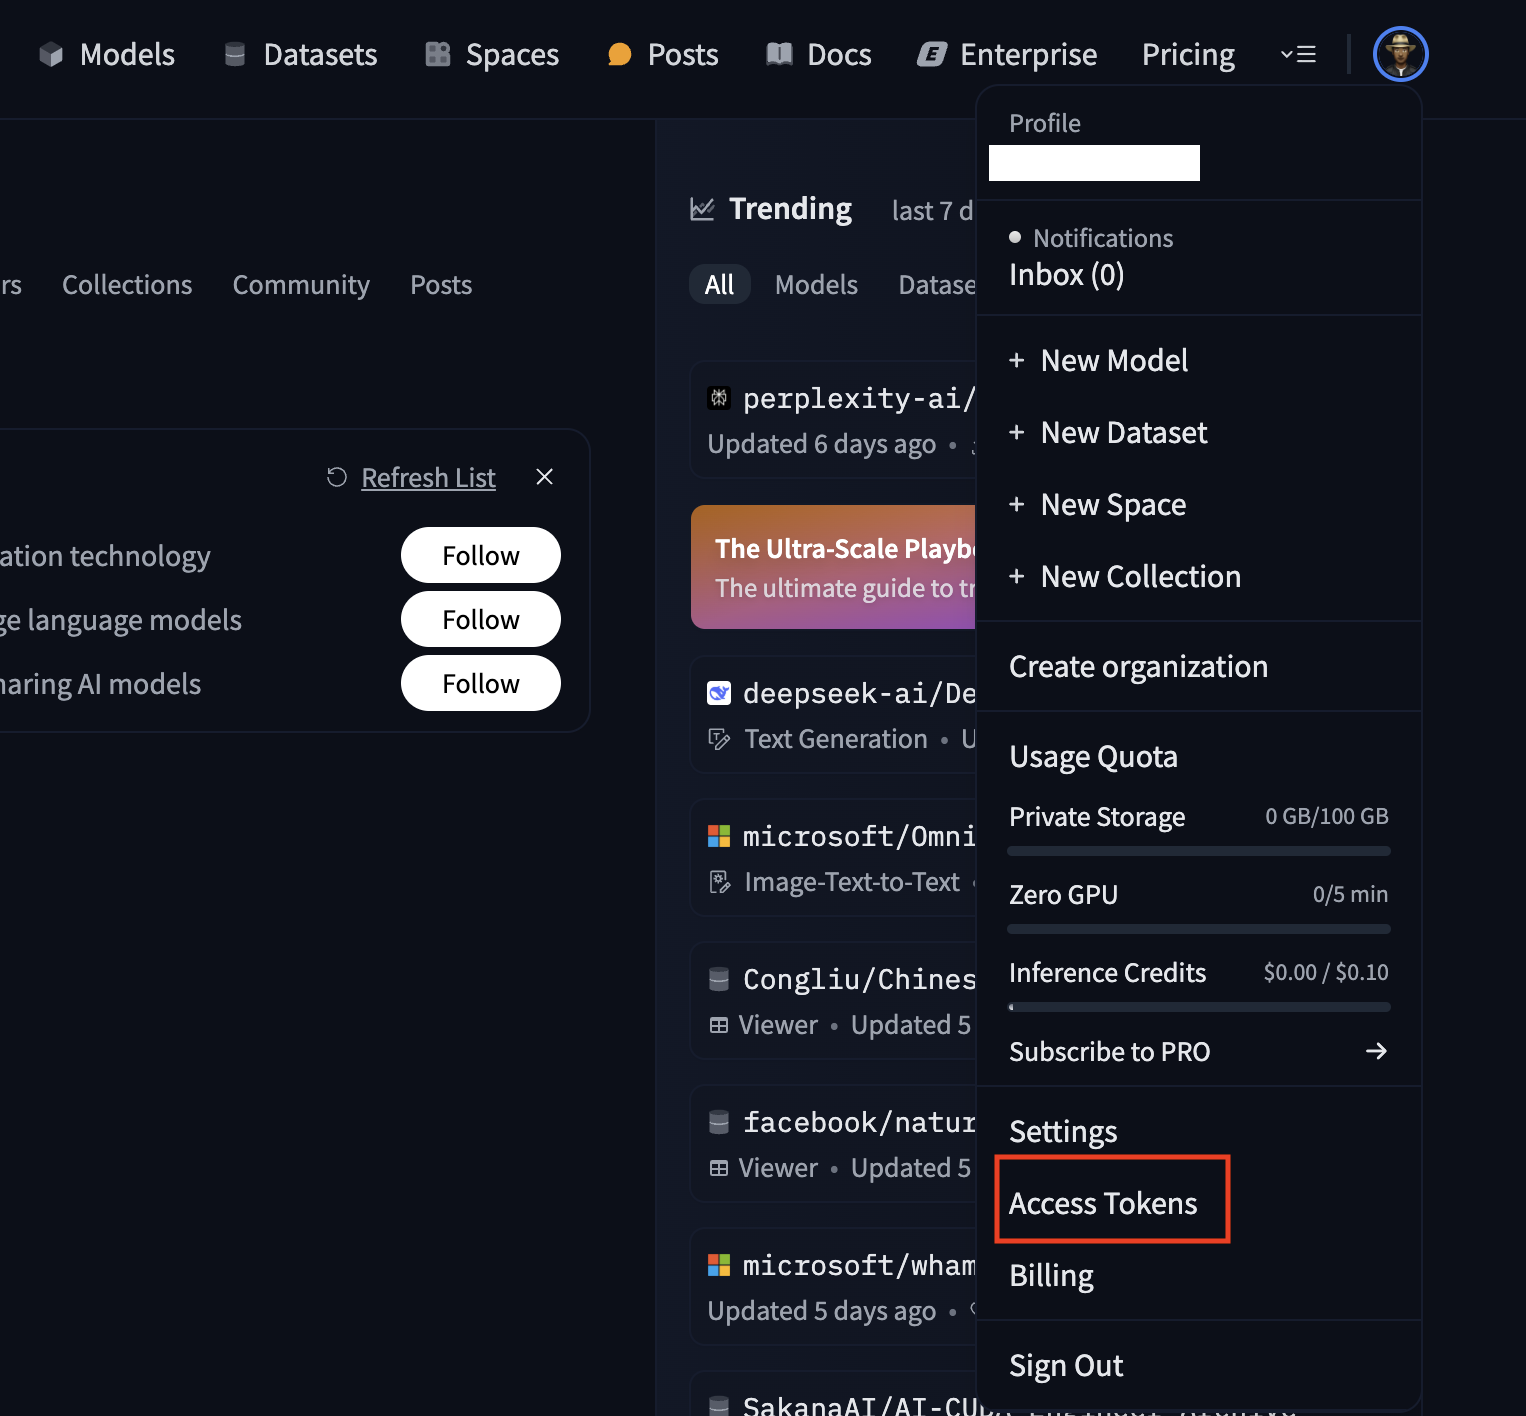Switch to the Models trending filter

click(x=816, y=285)
